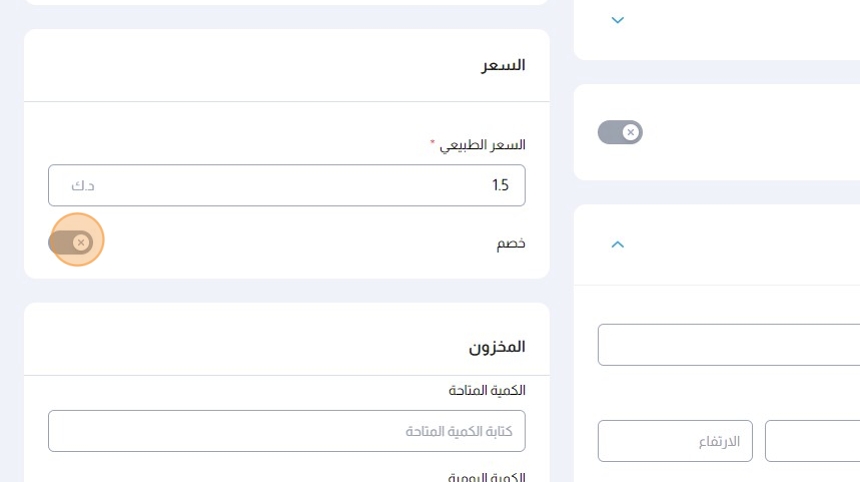Click the partially visible field right of الارتفاع
Image resolution: width=860 pixels, height=482 pixels.
[x=812, y=441]
